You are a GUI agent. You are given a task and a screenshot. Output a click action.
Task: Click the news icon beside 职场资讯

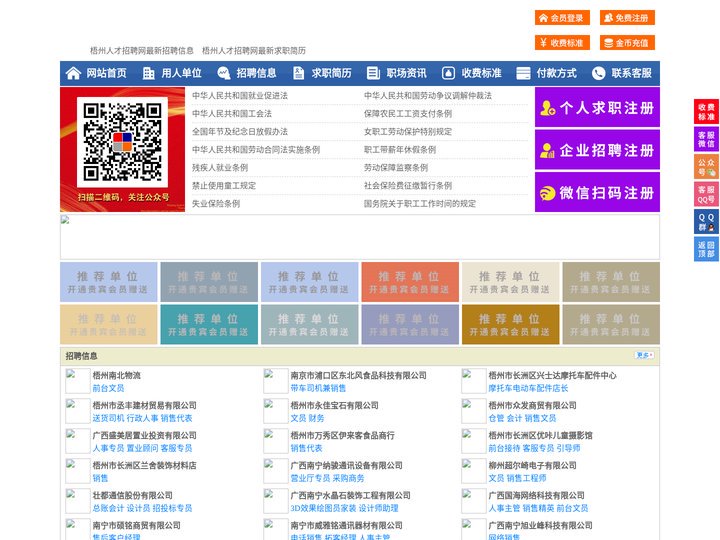[373, 73]
